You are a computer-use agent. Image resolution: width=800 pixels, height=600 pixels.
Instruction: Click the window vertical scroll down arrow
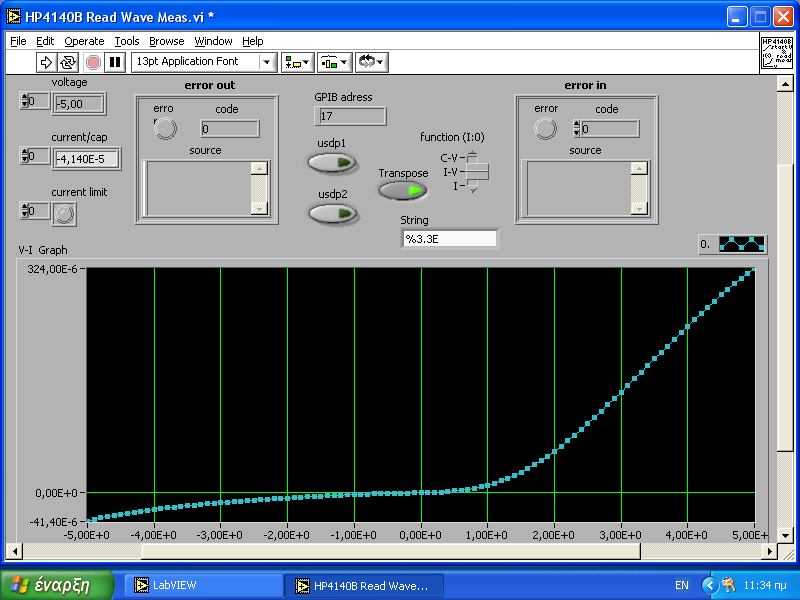785,536
